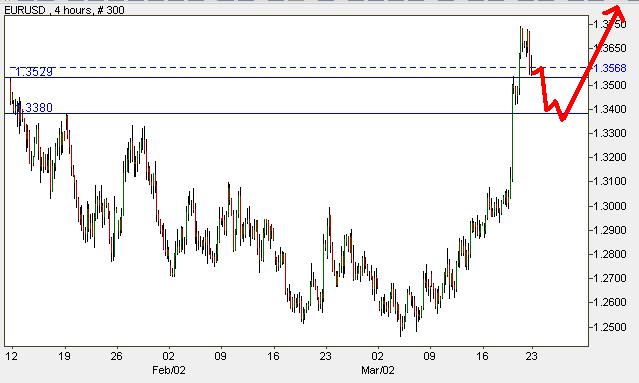Click the 1.2800 price axis label
The height and width of the screenshot is (383, 639).
[610, 254]
